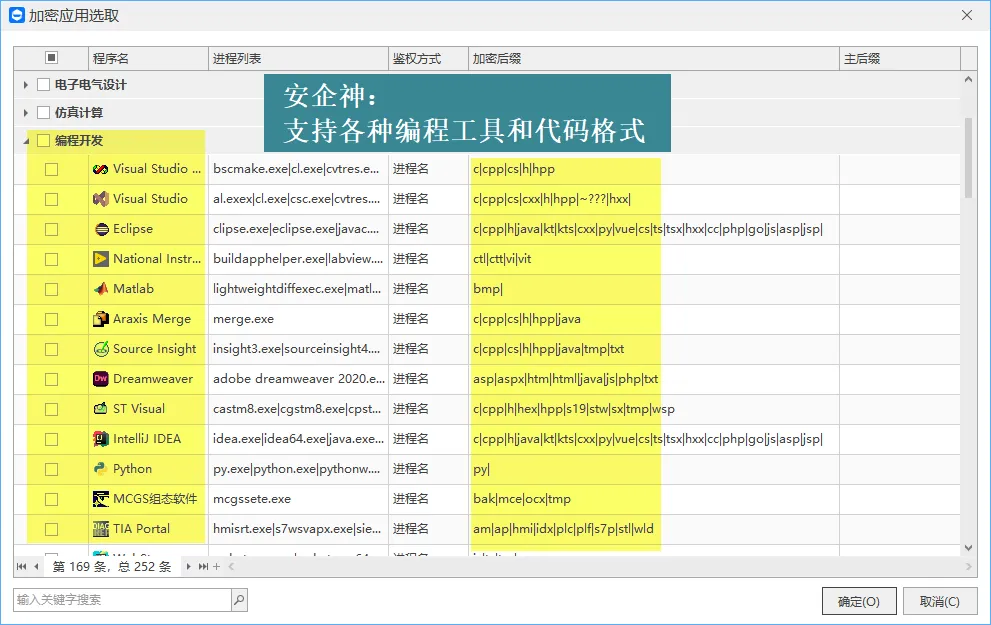Click the National Instruments yellow icon

pos(100,259)
